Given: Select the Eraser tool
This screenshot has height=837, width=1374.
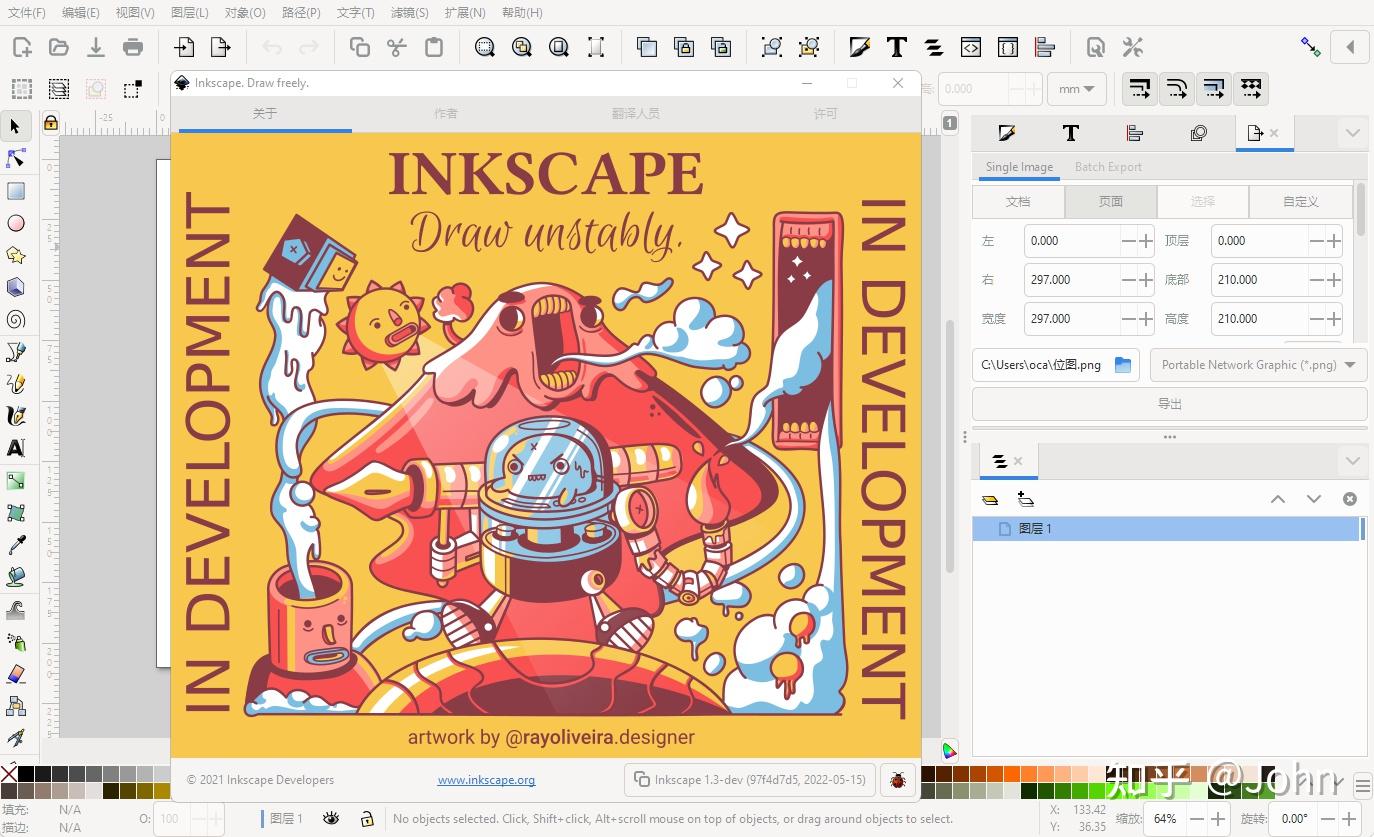Looking at the screenshot, I should (x=15, y=674).
